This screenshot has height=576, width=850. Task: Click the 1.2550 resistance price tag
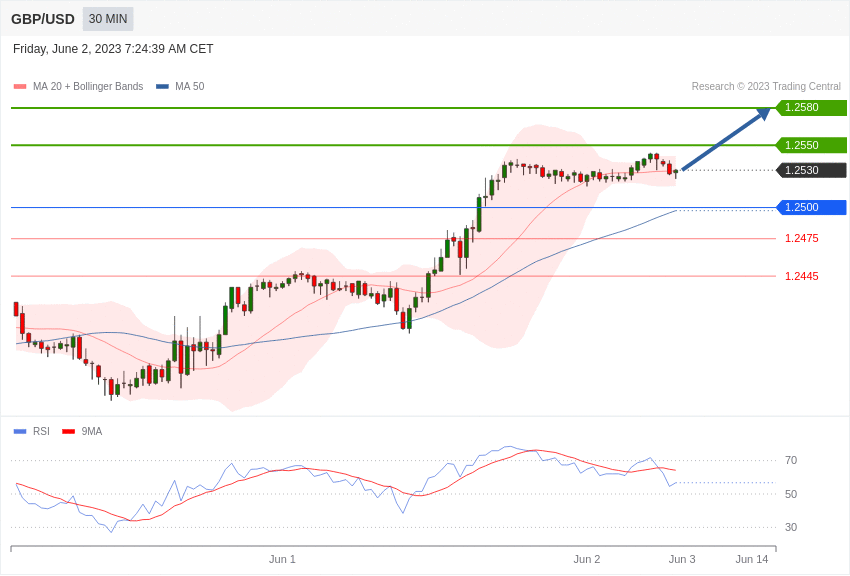[x=811, y=145]
